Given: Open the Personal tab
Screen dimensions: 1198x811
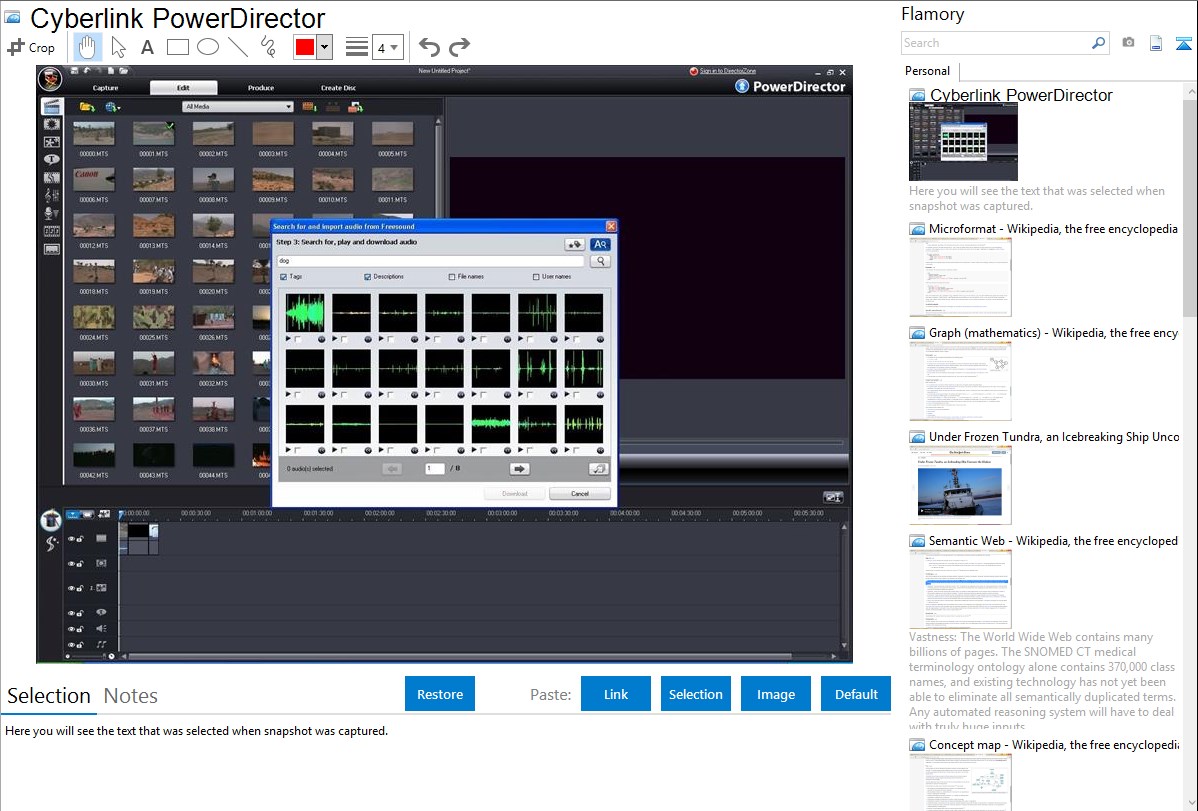Looking at the screenshot, I should pyautogui.click(x=927, y=71).
